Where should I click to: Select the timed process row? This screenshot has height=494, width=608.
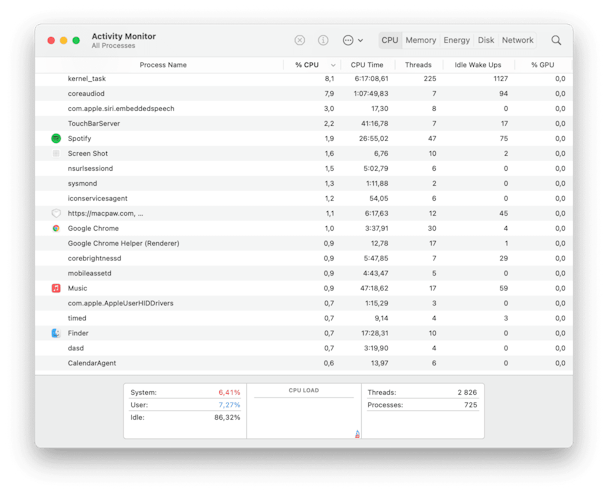[304, 318]
